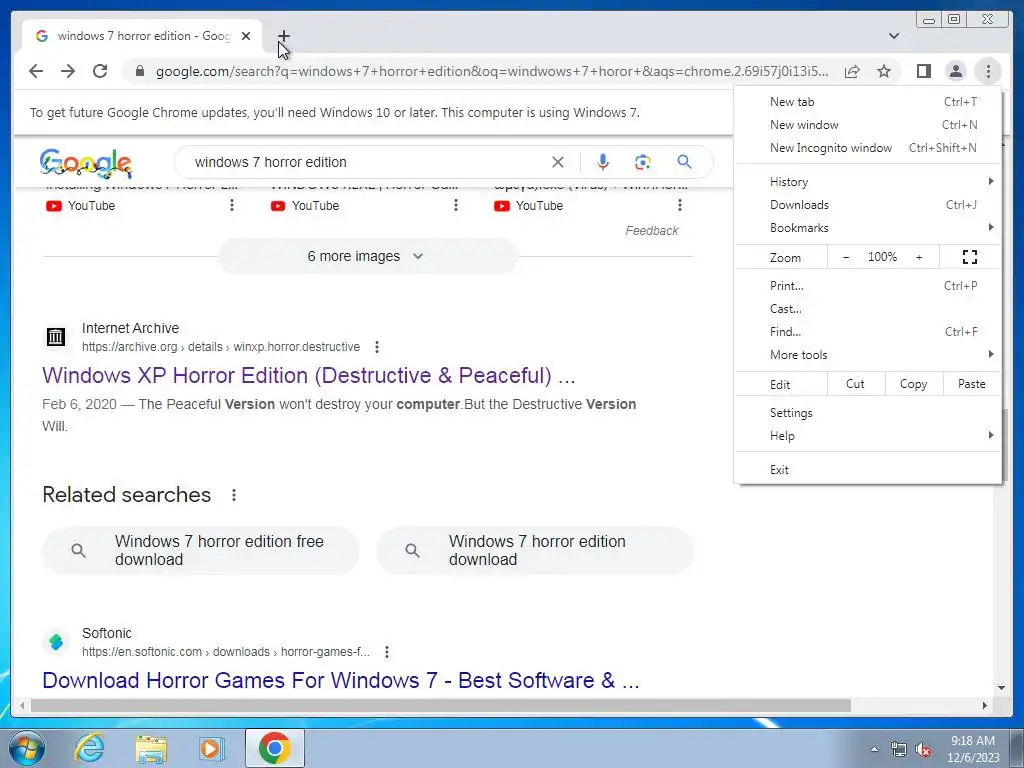Reload the page with the refresh icon
Image resolution: width=1024 pixels, height=768 pixels.
(100, 71)
